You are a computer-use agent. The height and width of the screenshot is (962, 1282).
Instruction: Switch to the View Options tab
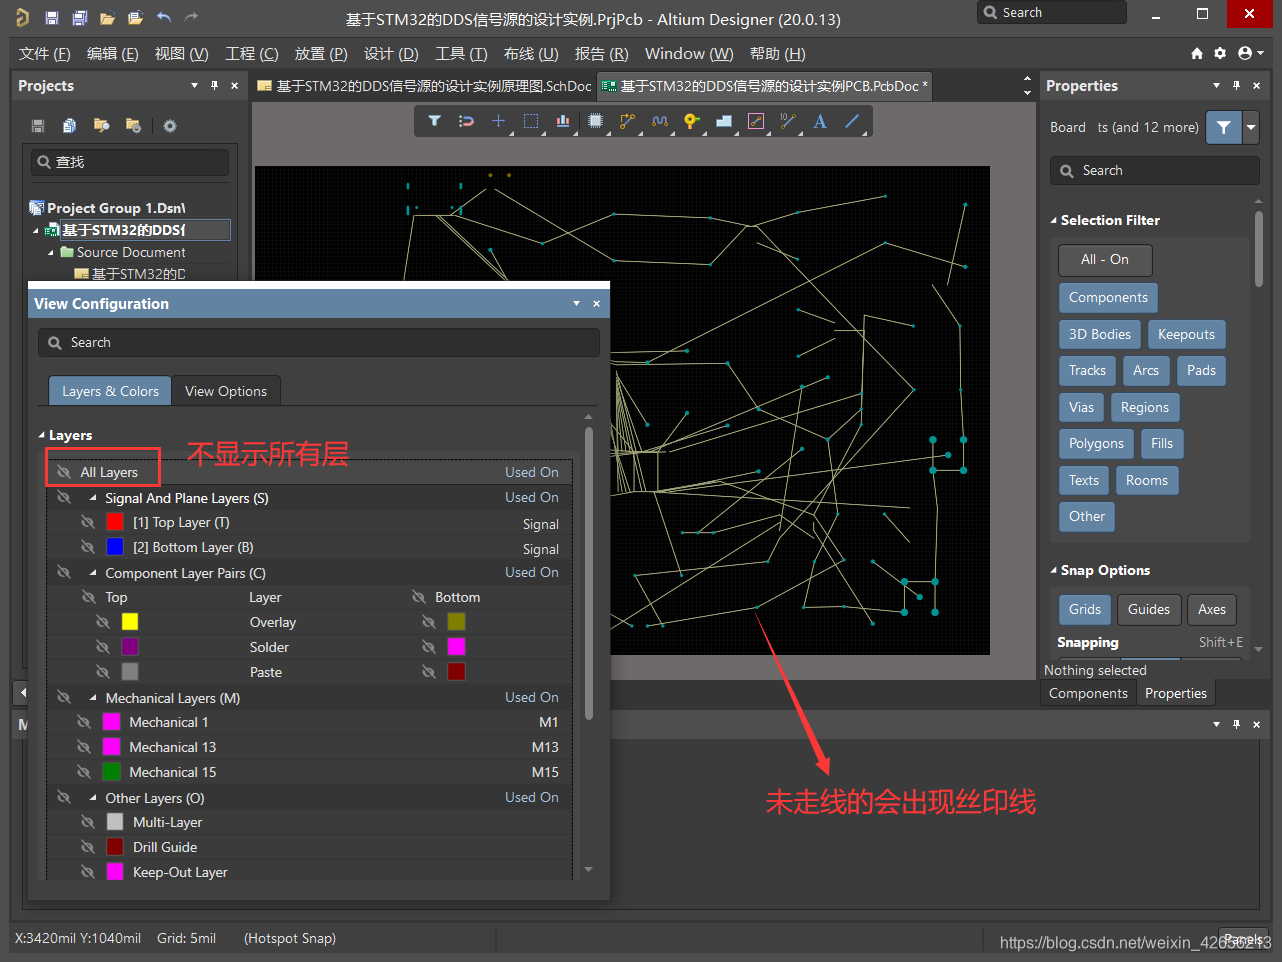coord(226,391)
